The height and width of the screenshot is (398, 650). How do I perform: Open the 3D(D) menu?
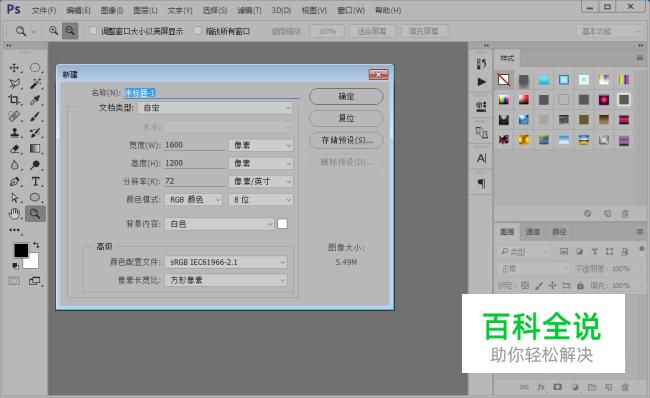281,10
